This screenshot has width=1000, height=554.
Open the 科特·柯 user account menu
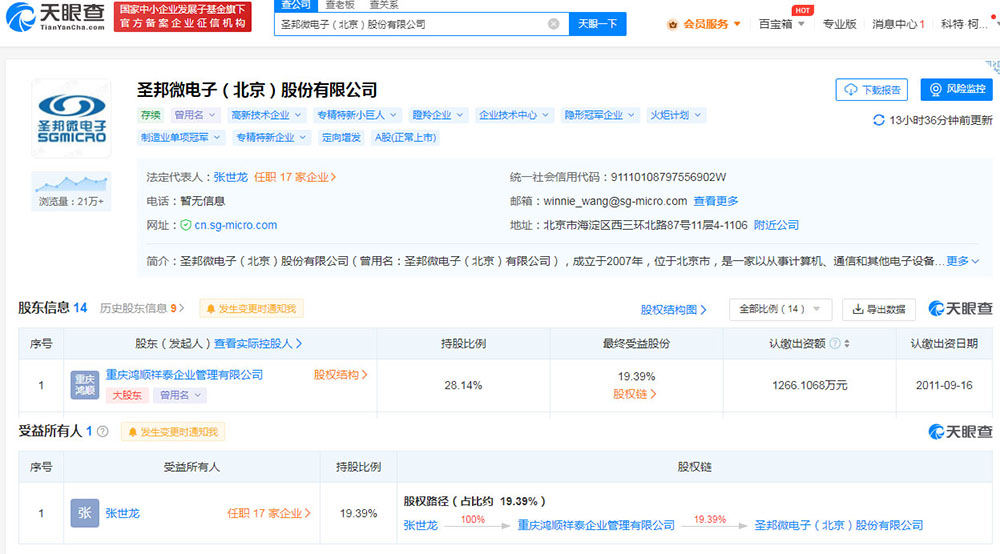click(x=966, y=24)
